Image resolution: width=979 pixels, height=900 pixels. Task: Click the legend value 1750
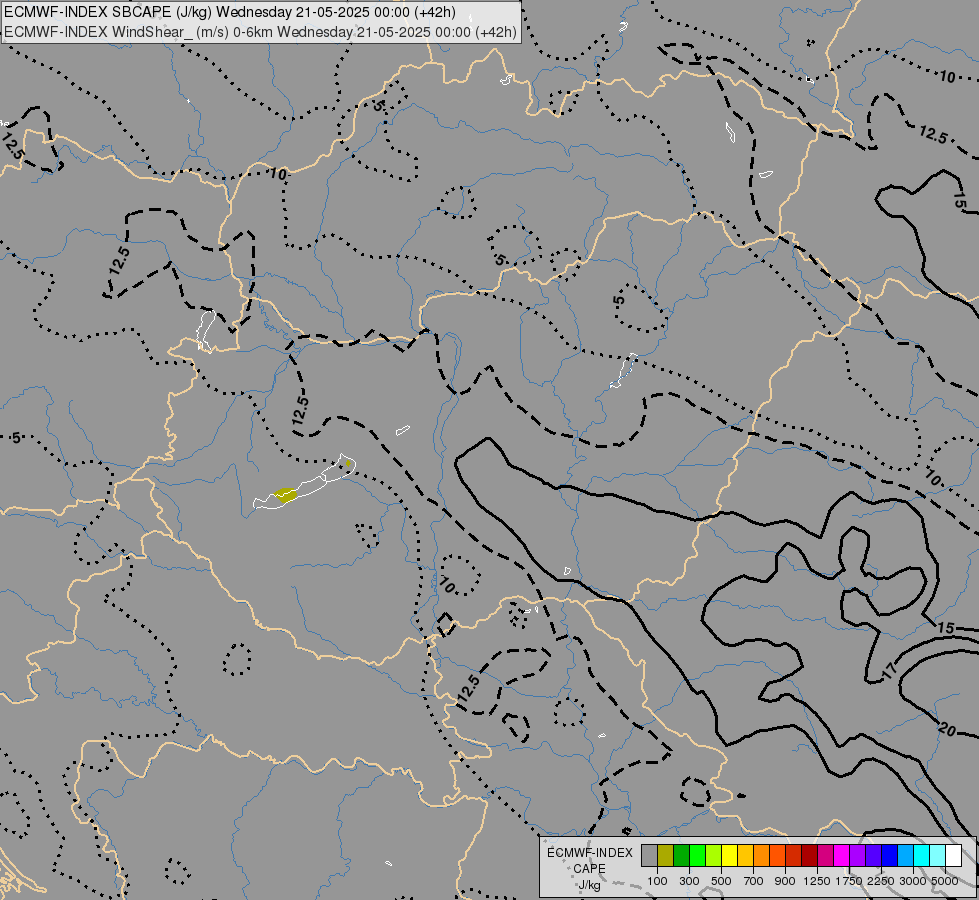click(x=849, y=881)
